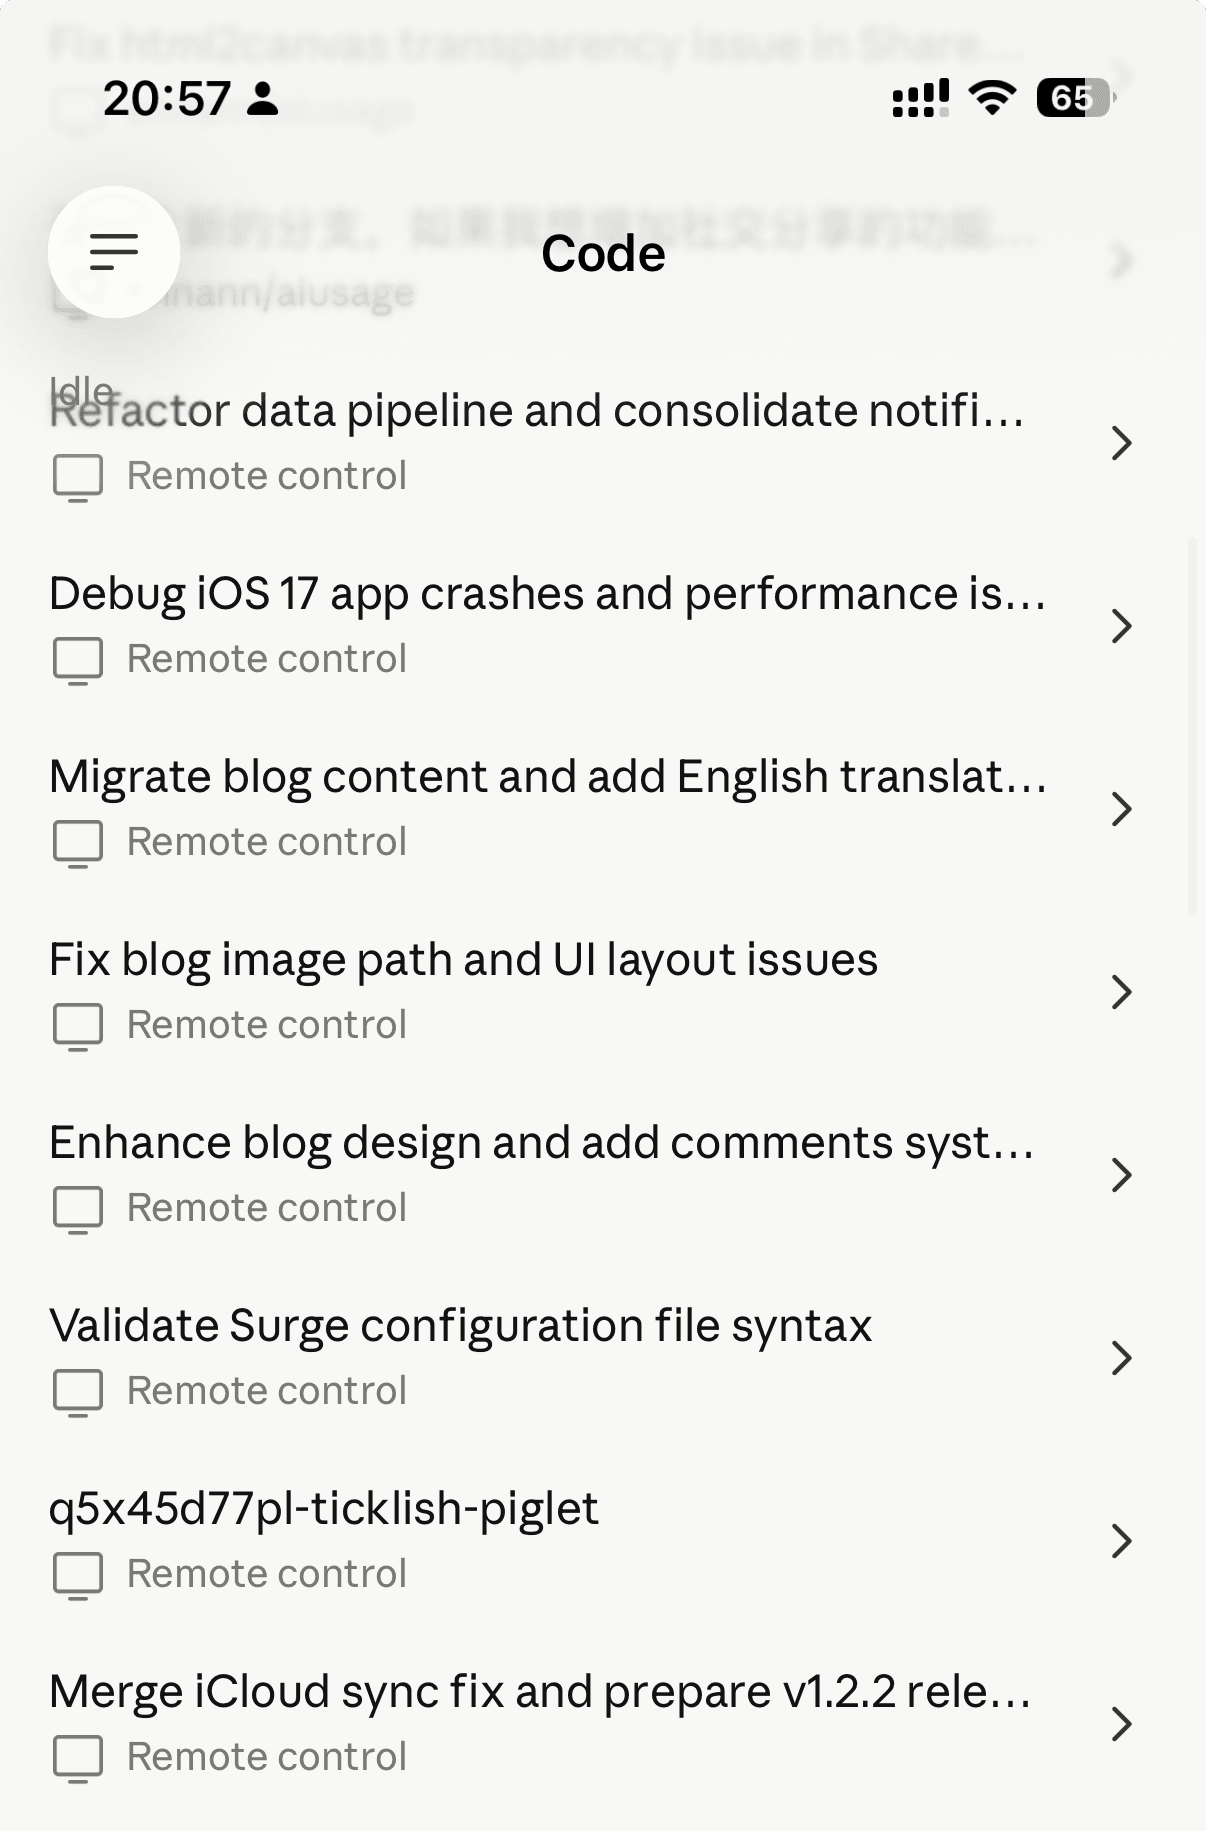This screenshot has width=1206, height=1831.
Task: Click monitor icon under q5x45d77pl-ticklish-piglet
Action: tap(78, 1575)
